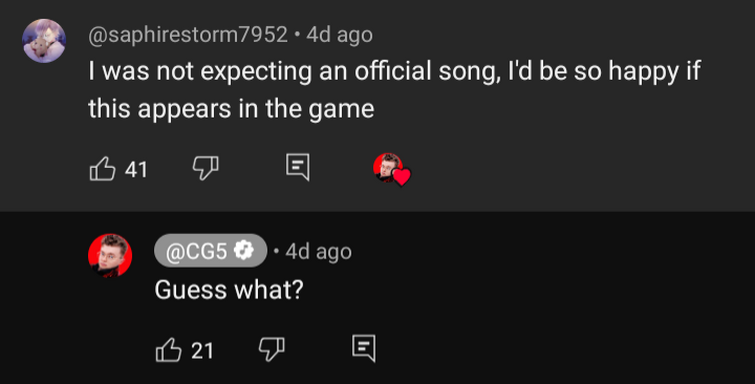Reply to CG5's "Guess what?" comment
755x384 pixels.
point(364,349)
